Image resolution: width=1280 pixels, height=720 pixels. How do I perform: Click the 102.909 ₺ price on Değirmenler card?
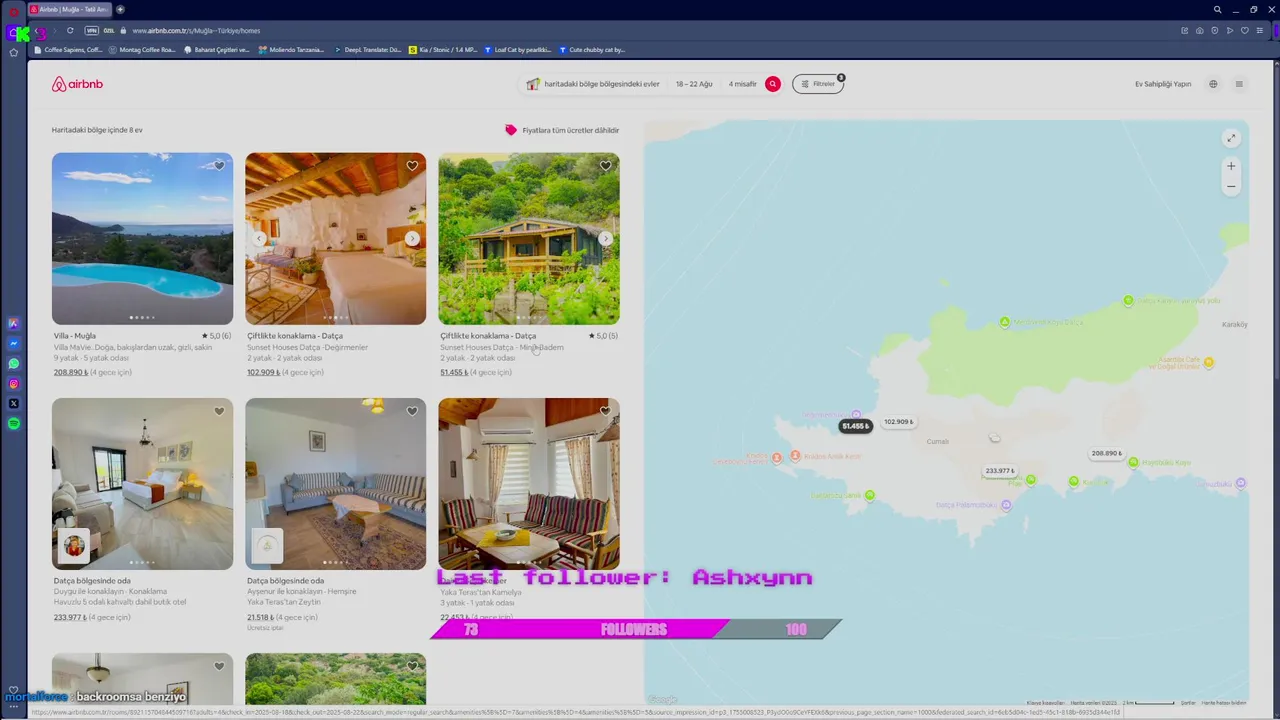(264, 372)
